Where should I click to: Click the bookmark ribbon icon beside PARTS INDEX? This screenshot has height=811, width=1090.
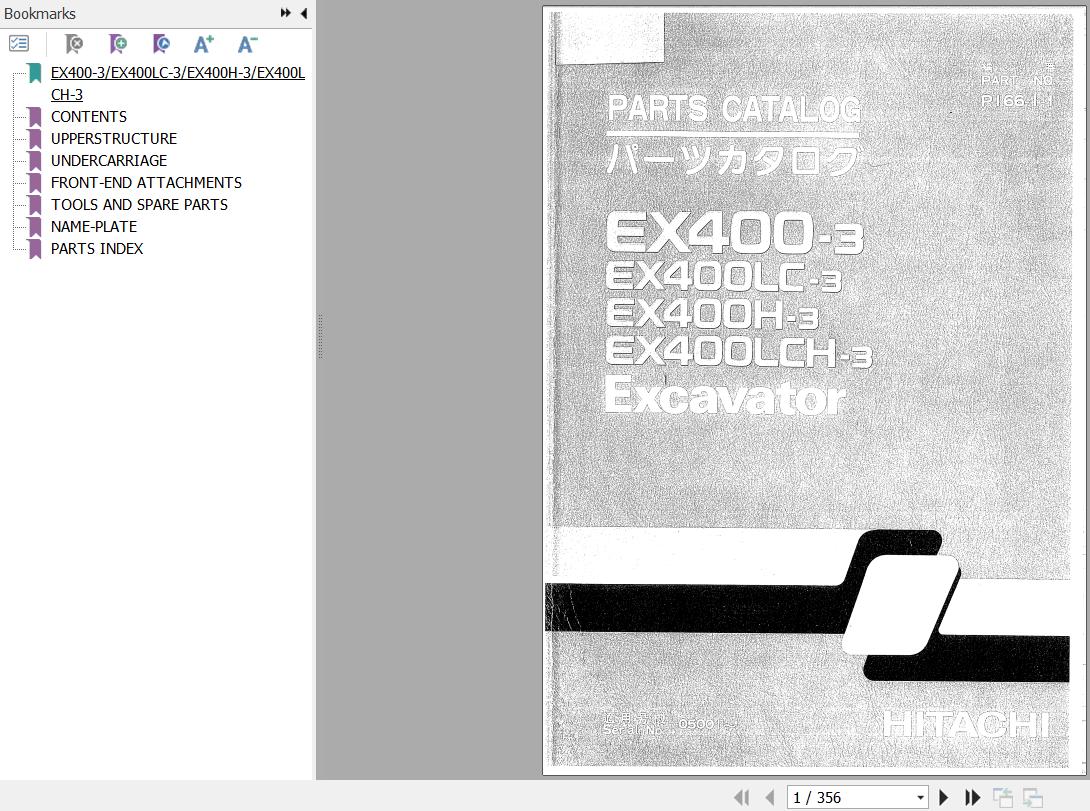pos(35,249)
